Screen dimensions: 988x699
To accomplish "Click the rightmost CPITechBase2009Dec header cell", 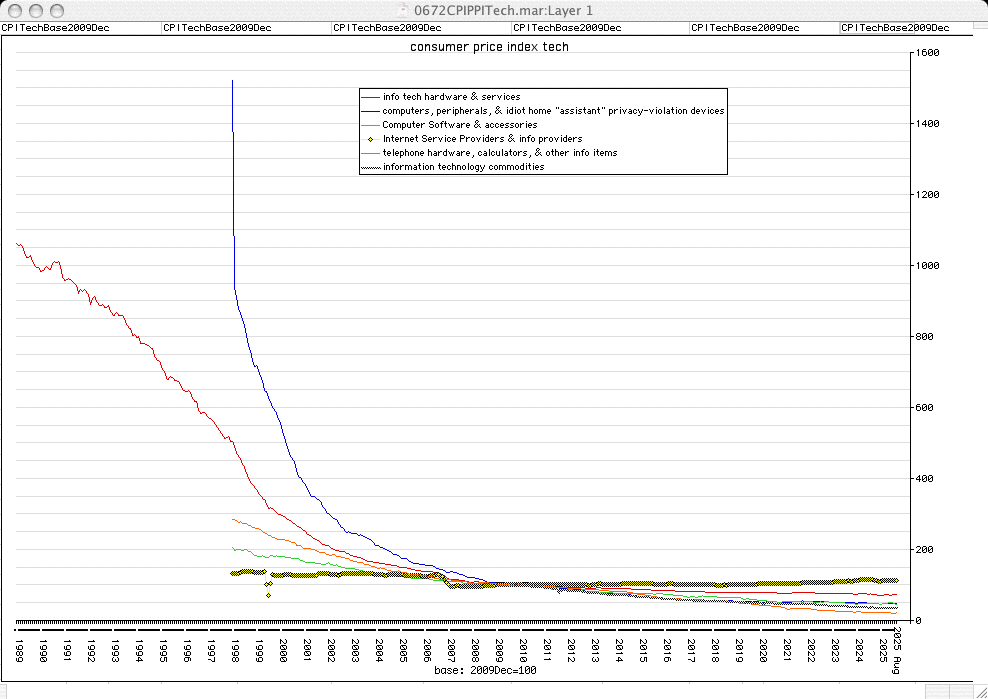I will (896, 28).
